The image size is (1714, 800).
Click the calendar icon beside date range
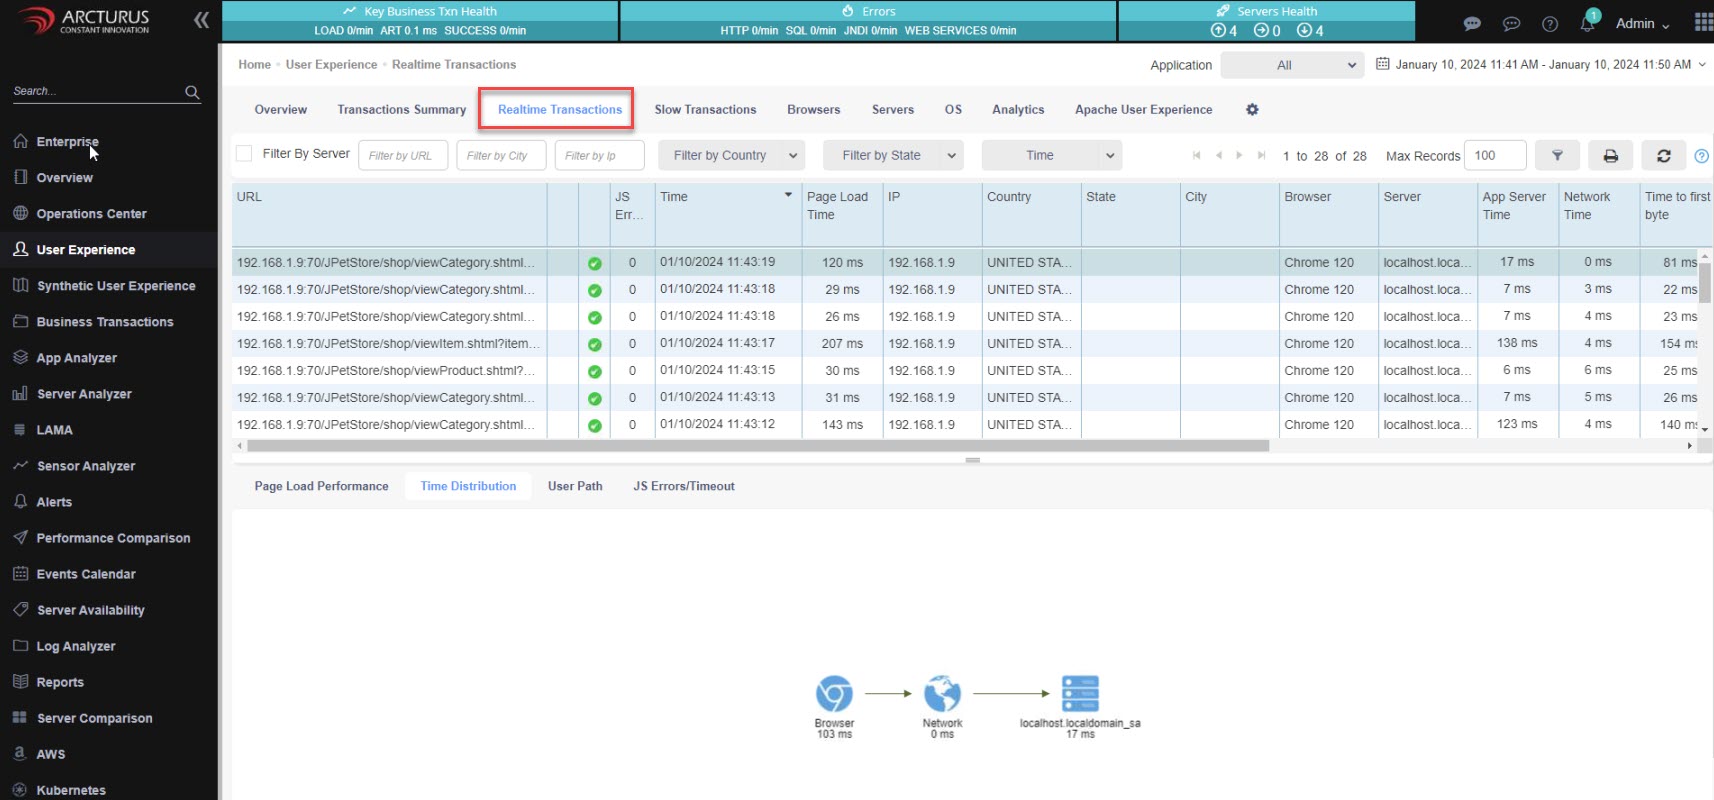1383,64
